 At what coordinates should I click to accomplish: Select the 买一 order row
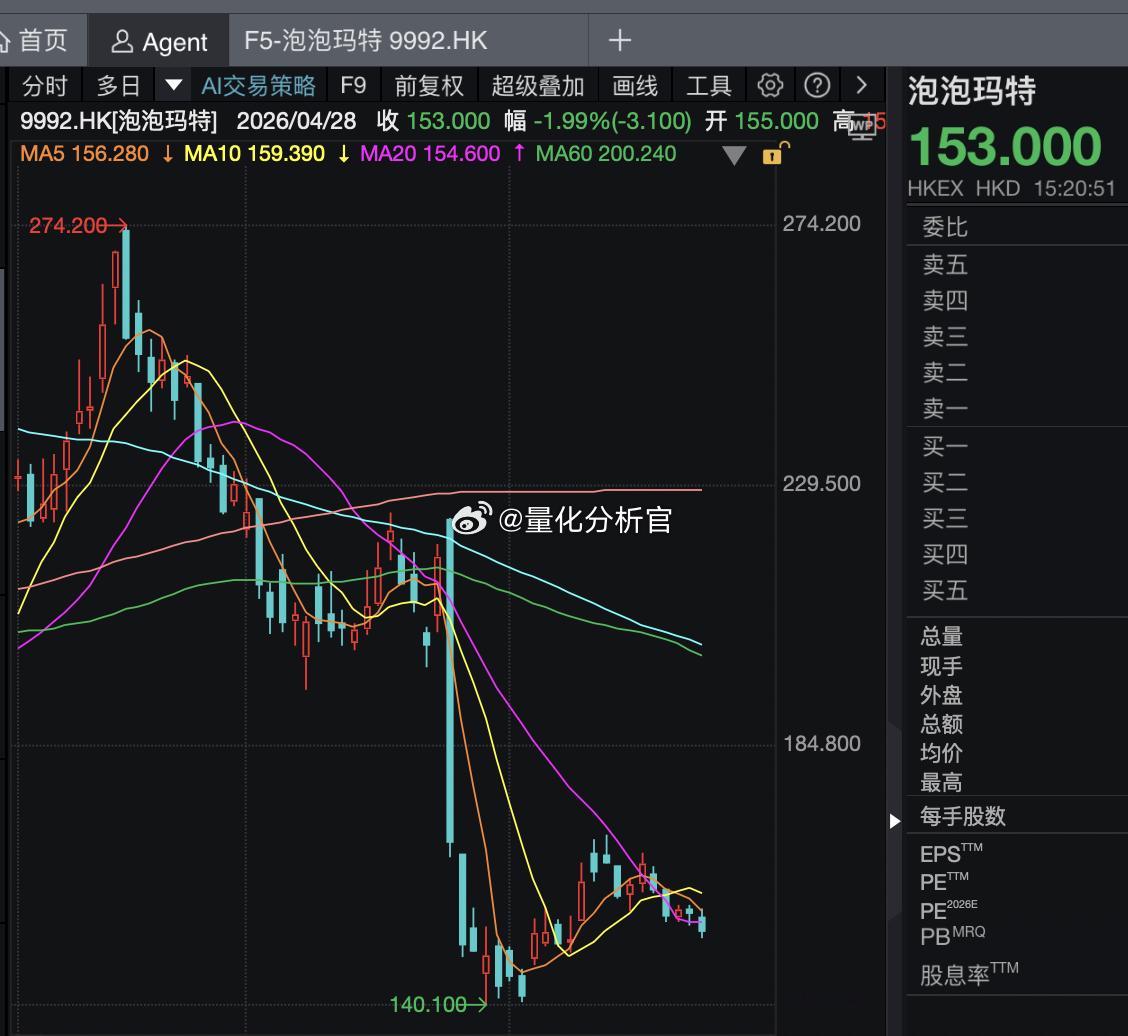[1017, 446]
